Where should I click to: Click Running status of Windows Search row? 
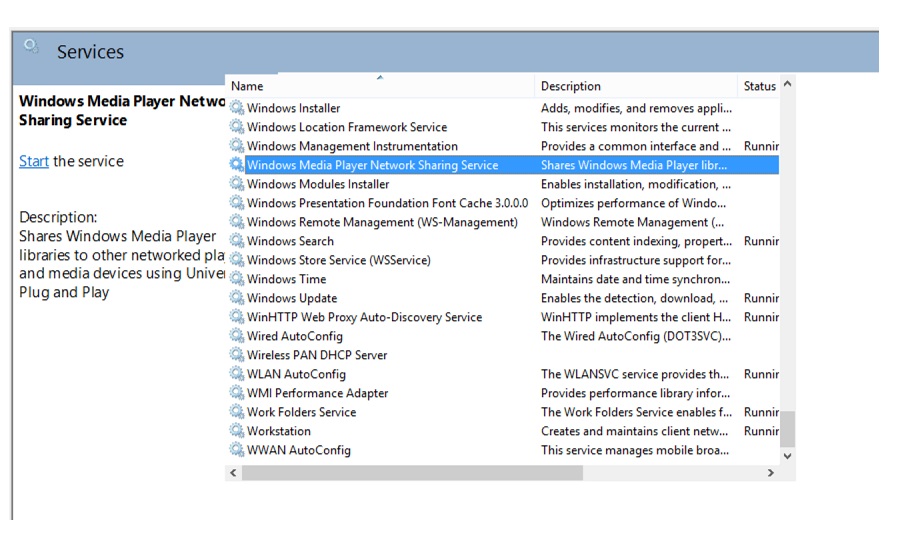click(x=761, y=241)
